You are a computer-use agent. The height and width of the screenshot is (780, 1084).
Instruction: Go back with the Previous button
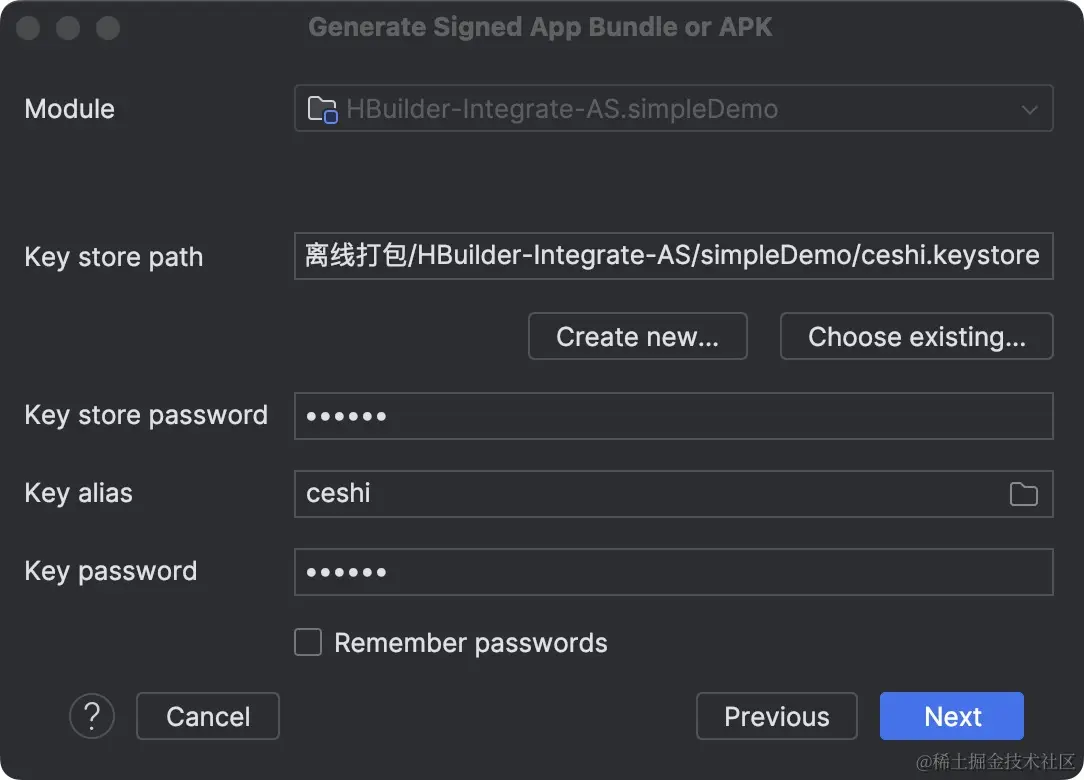pyautogui.click(x=776, y=716)
